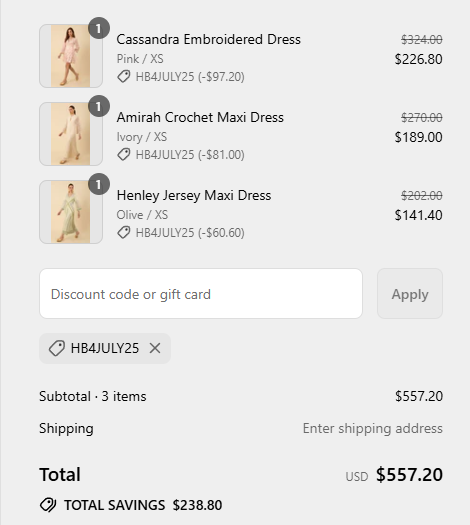Click the Total Savings tags icon
Viewport: 470px width, 525px height.
pyautogui.click(x=48, y=505)
